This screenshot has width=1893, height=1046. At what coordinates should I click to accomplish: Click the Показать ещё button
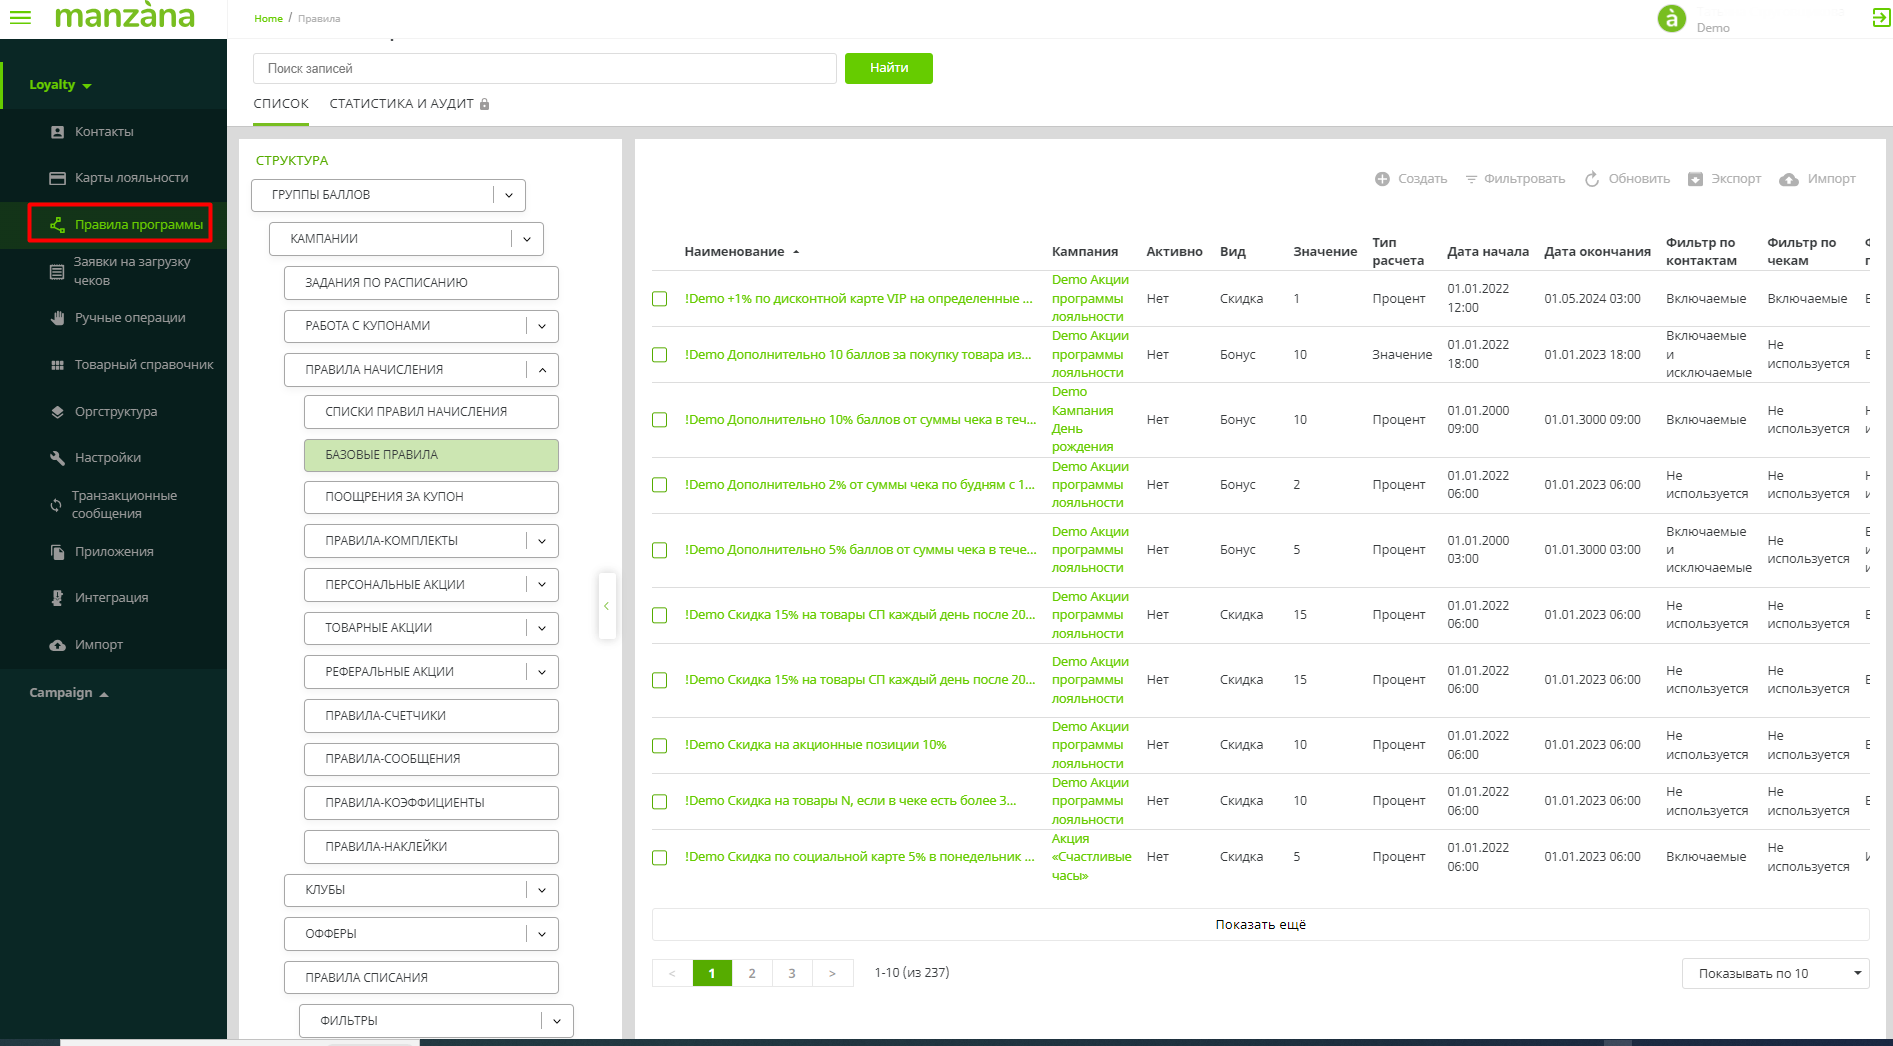(1260, 925)
